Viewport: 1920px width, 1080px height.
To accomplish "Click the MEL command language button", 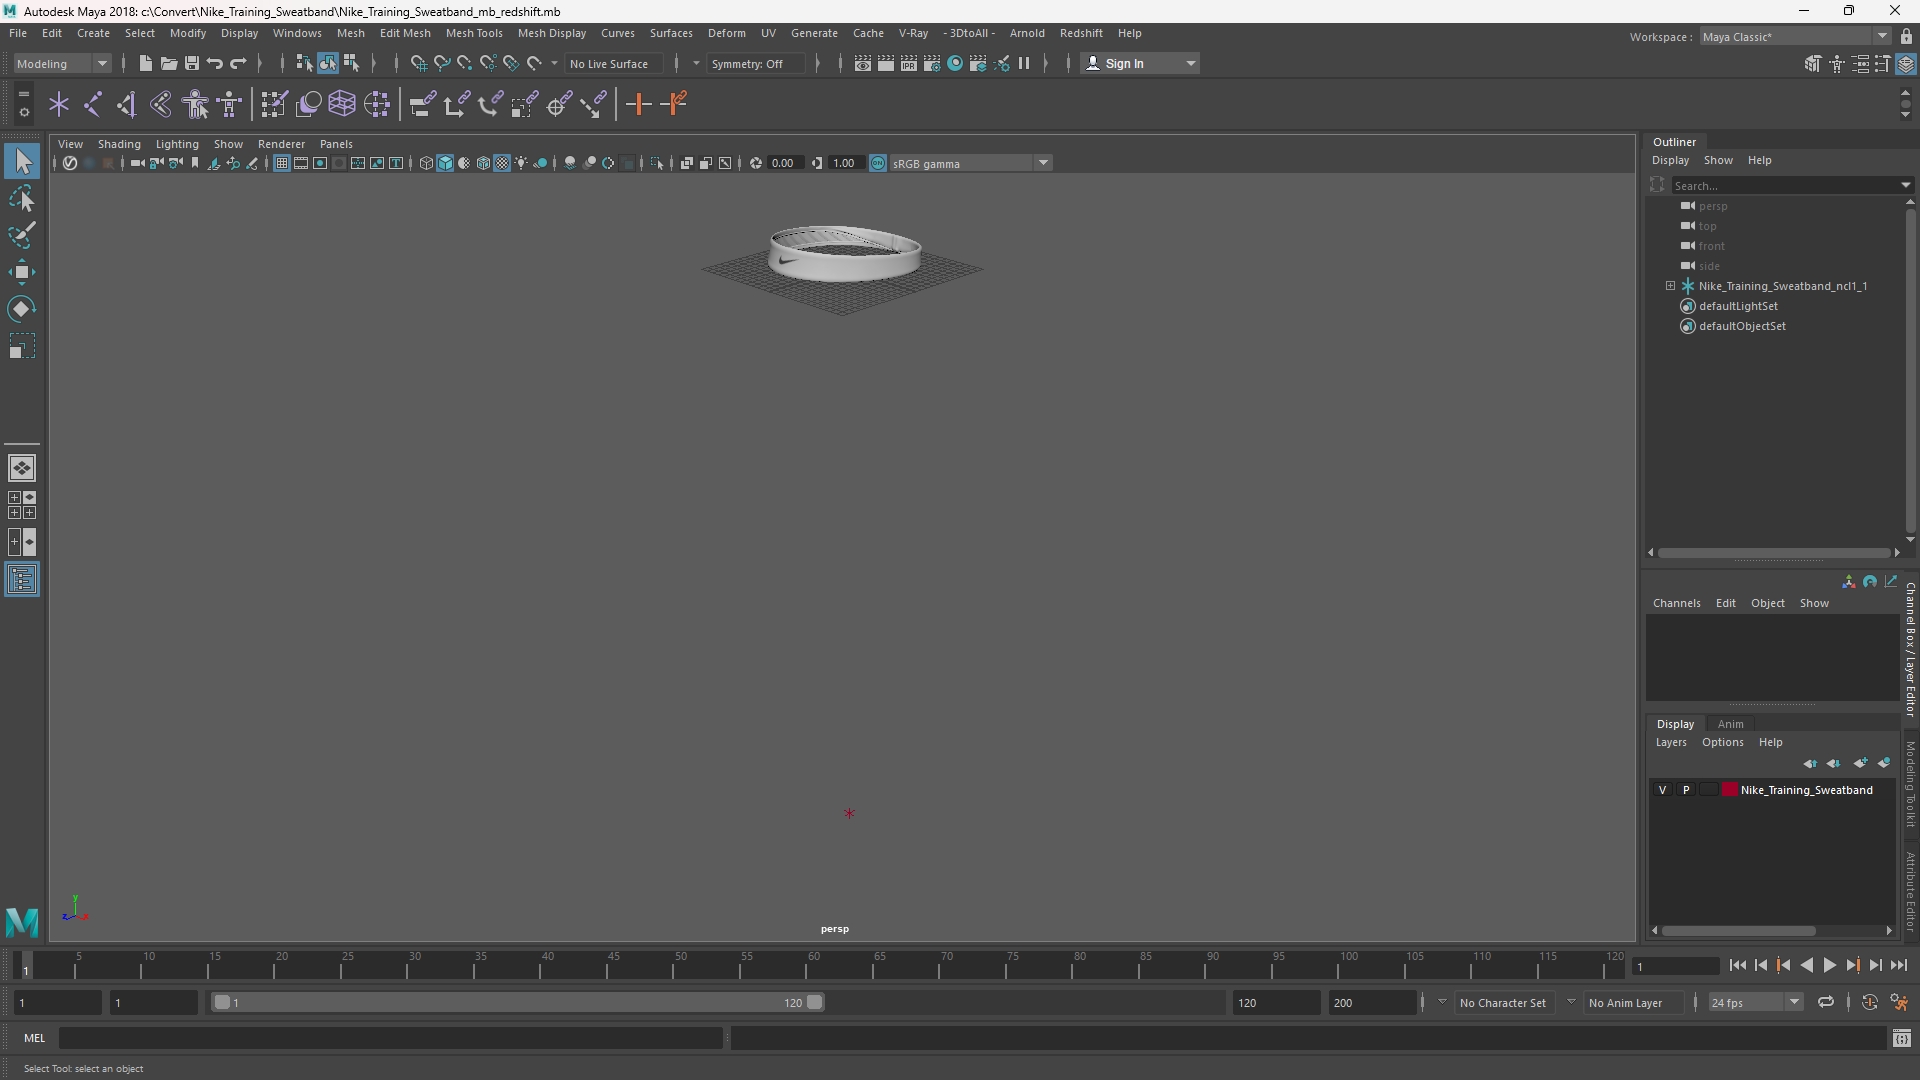I will (x=35, y=1038).
